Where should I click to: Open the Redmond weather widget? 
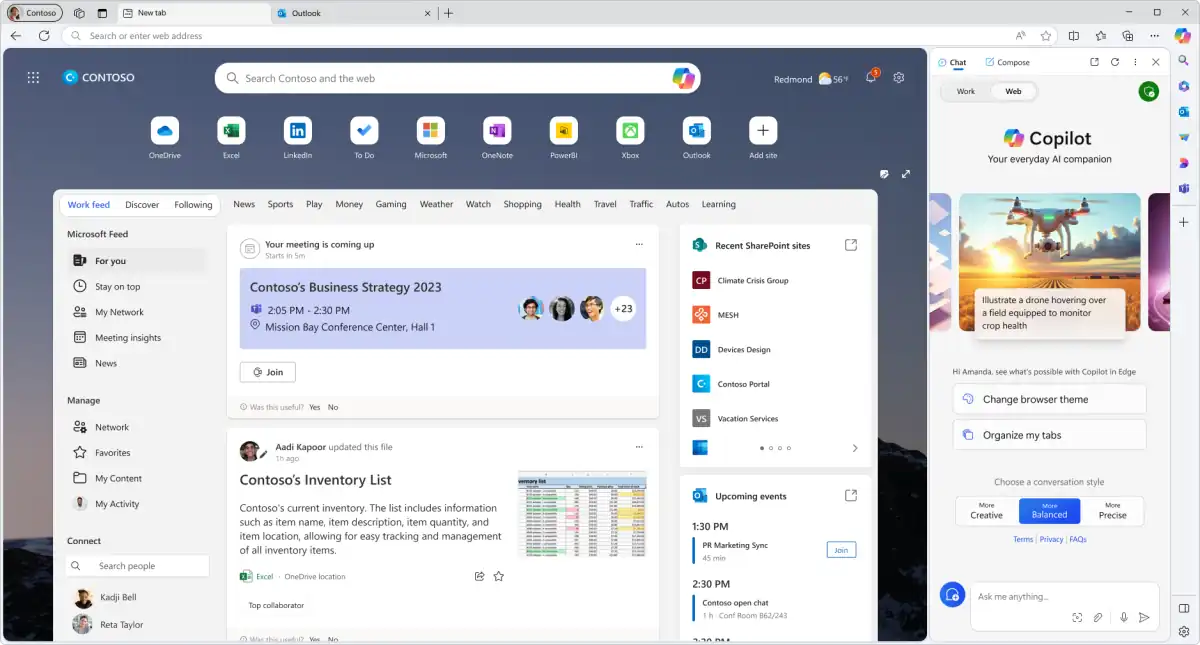pyautogui.click(x=811, y=79)
